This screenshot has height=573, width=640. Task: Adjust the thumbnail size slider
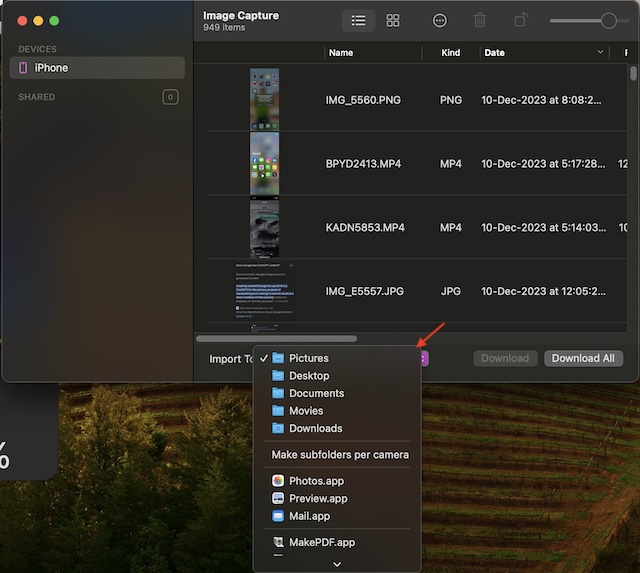(x=608, y=20)
